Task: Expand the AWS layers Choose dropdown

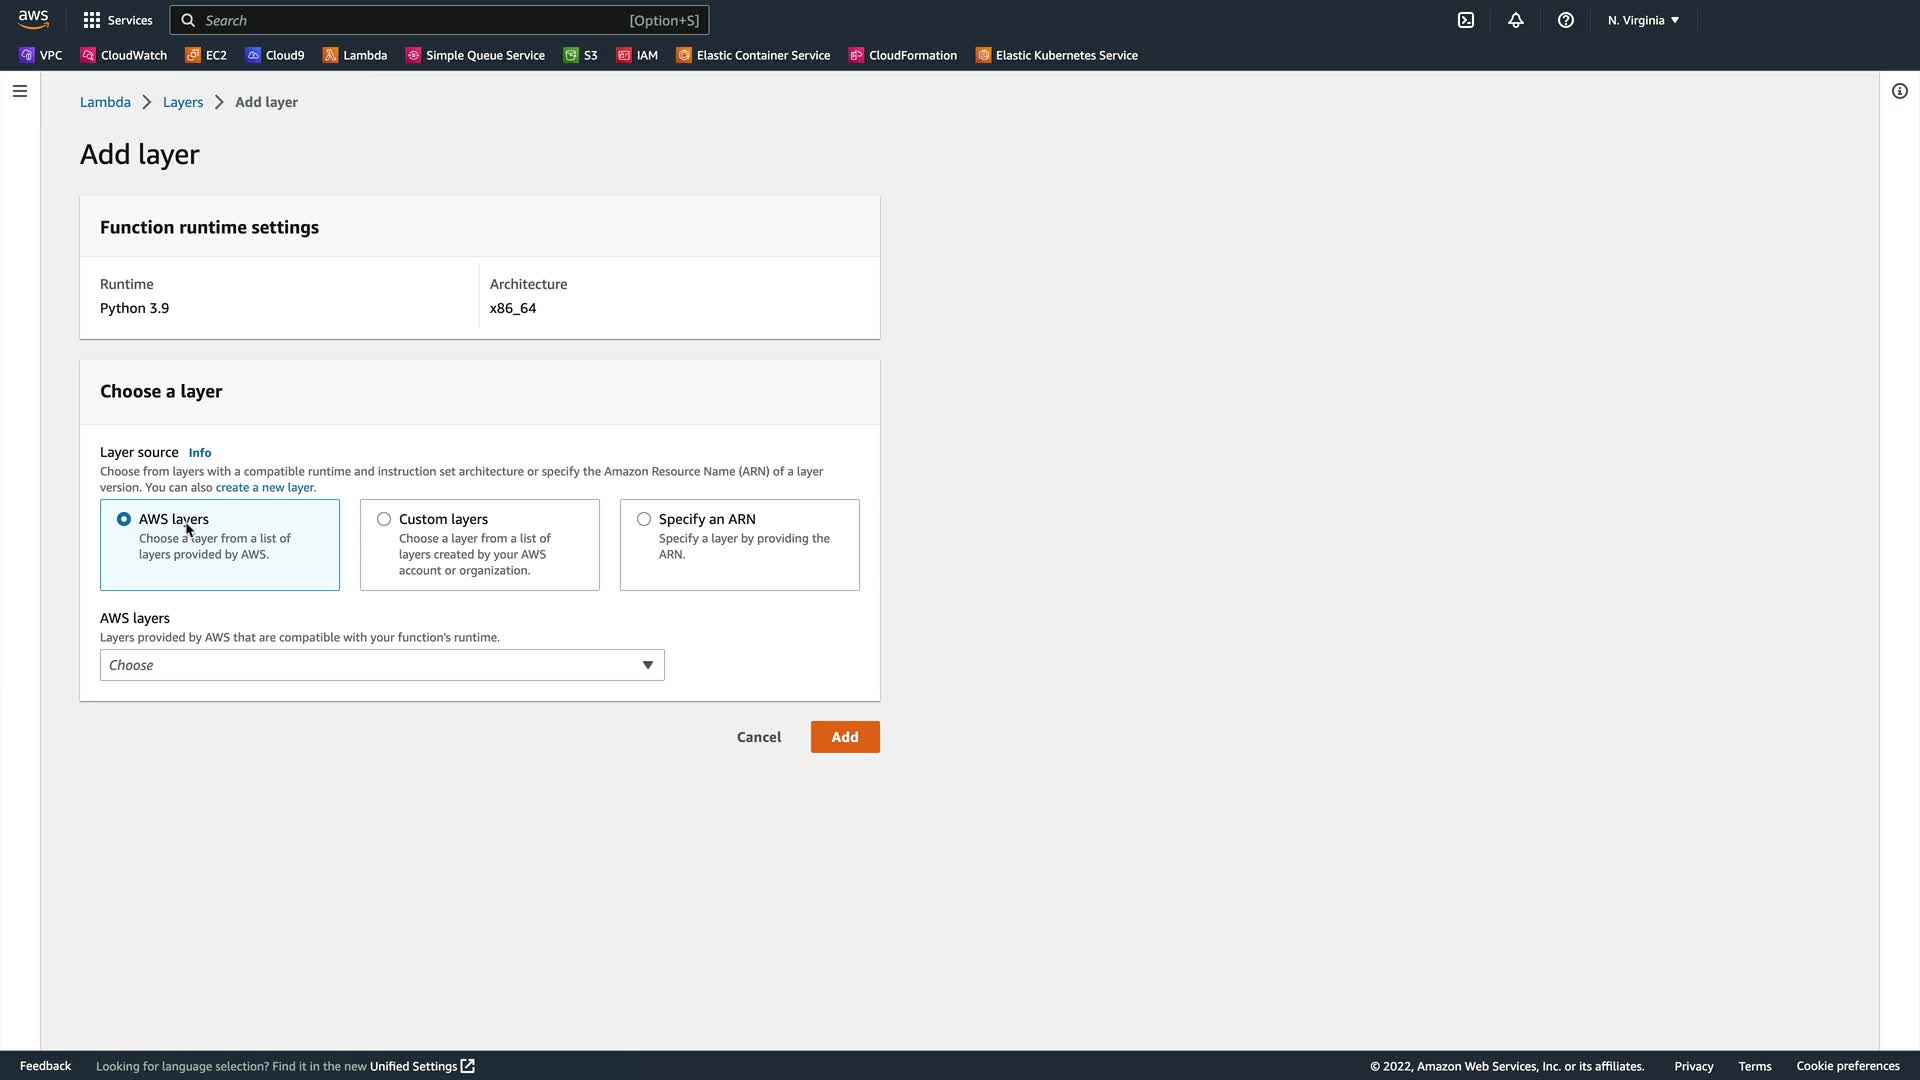Action: pos(382,665)
